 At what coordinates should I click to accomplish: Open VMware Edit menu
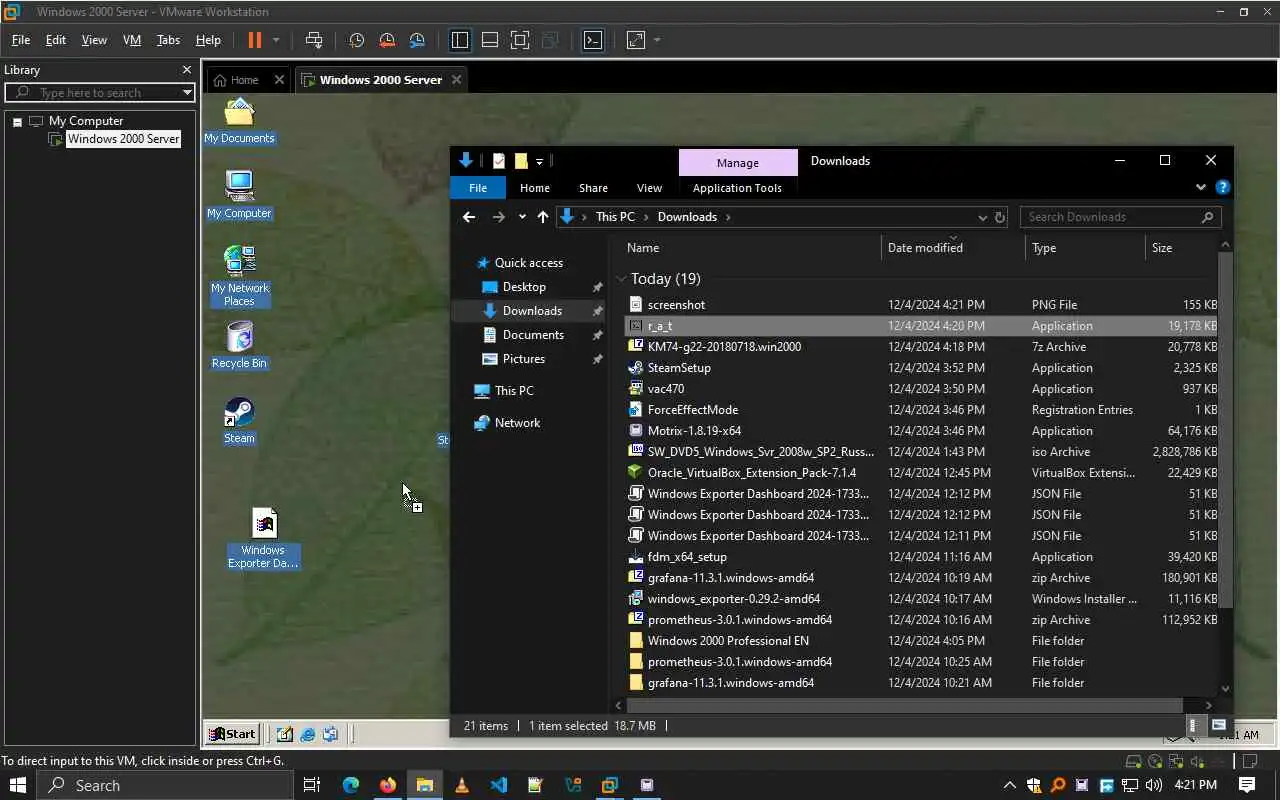56,40
